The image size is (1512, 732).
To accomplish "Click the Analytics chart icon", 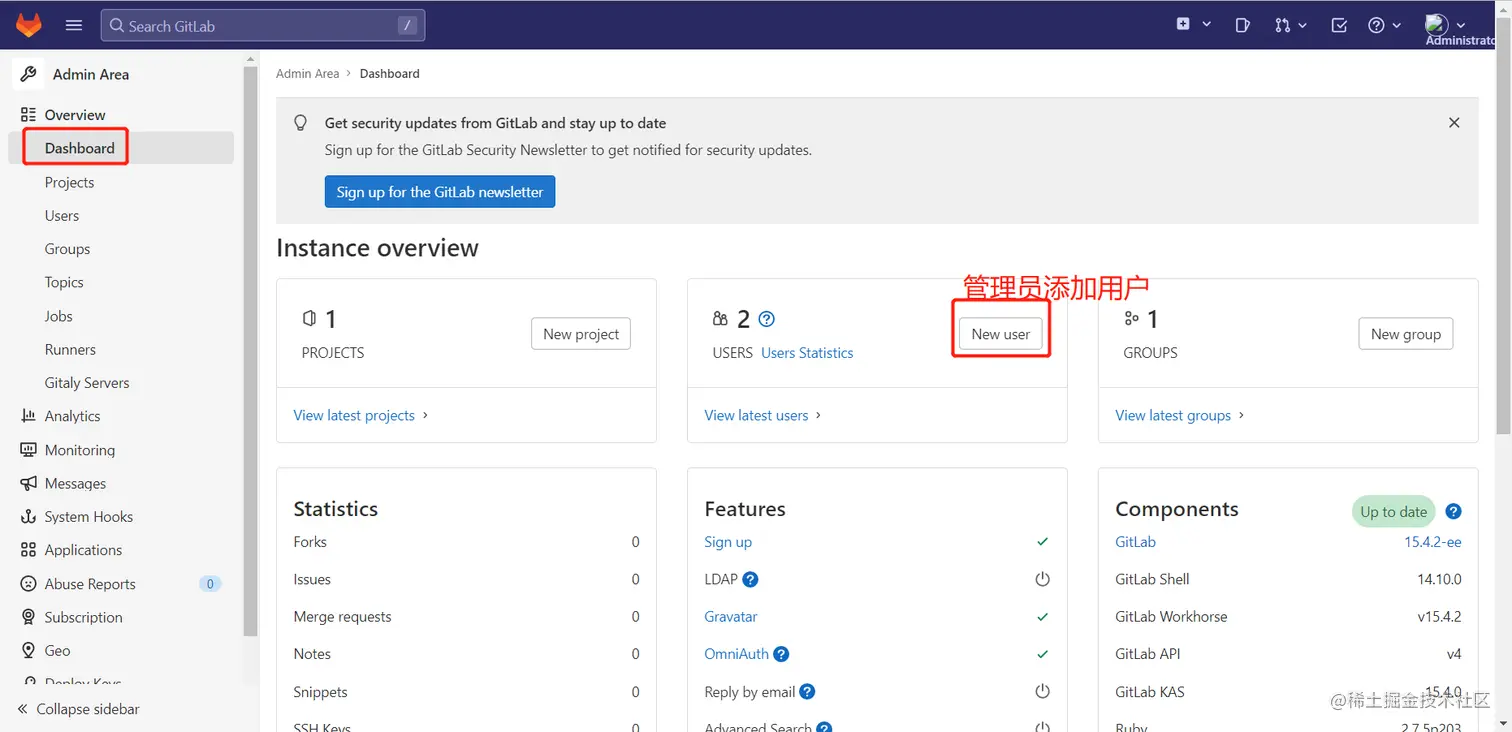I will (28, 416).
